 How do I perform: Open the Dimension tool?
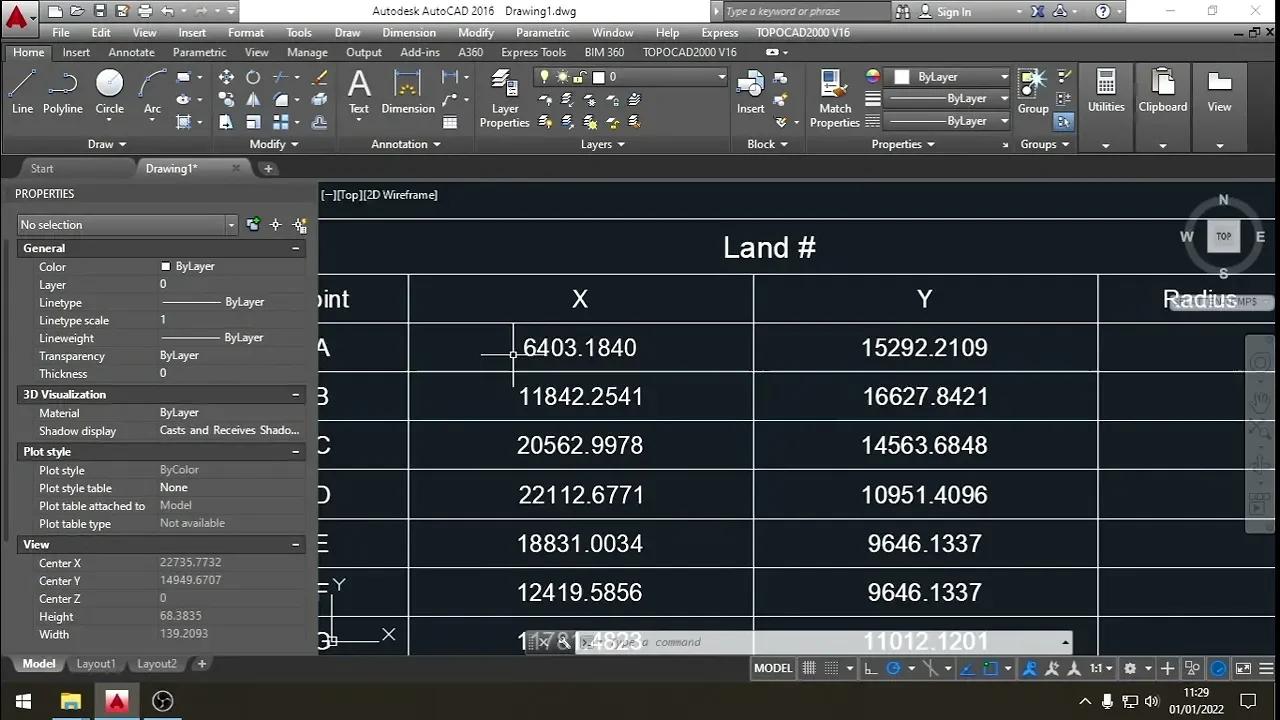[x=407, y=90]
